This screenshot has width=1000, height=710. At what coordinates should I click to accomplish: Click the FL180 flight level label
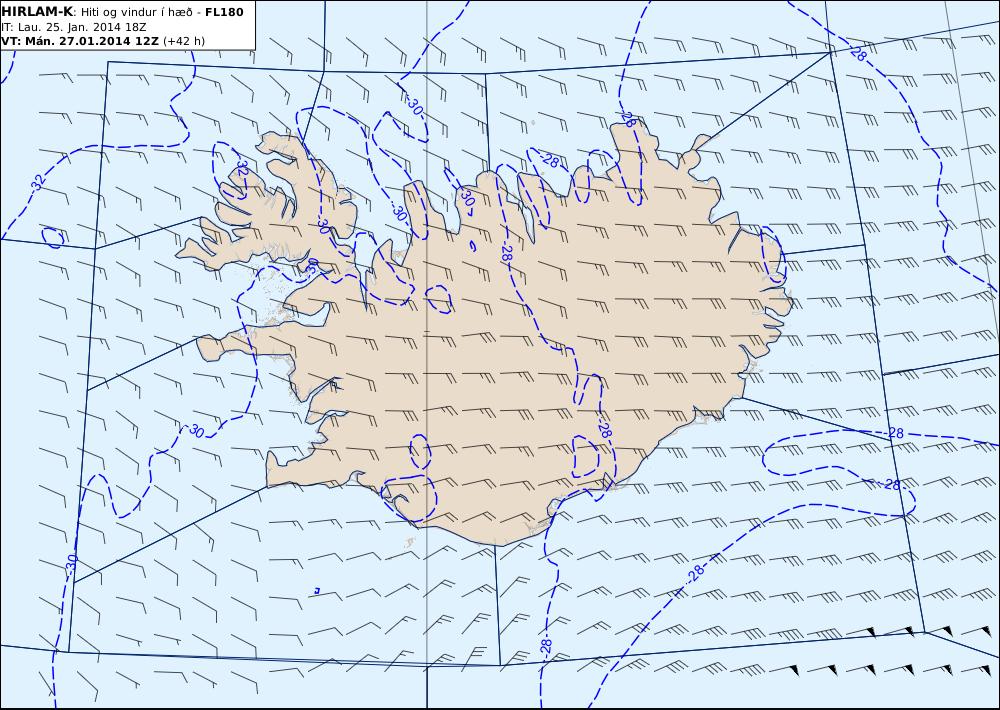coord(224,12)
